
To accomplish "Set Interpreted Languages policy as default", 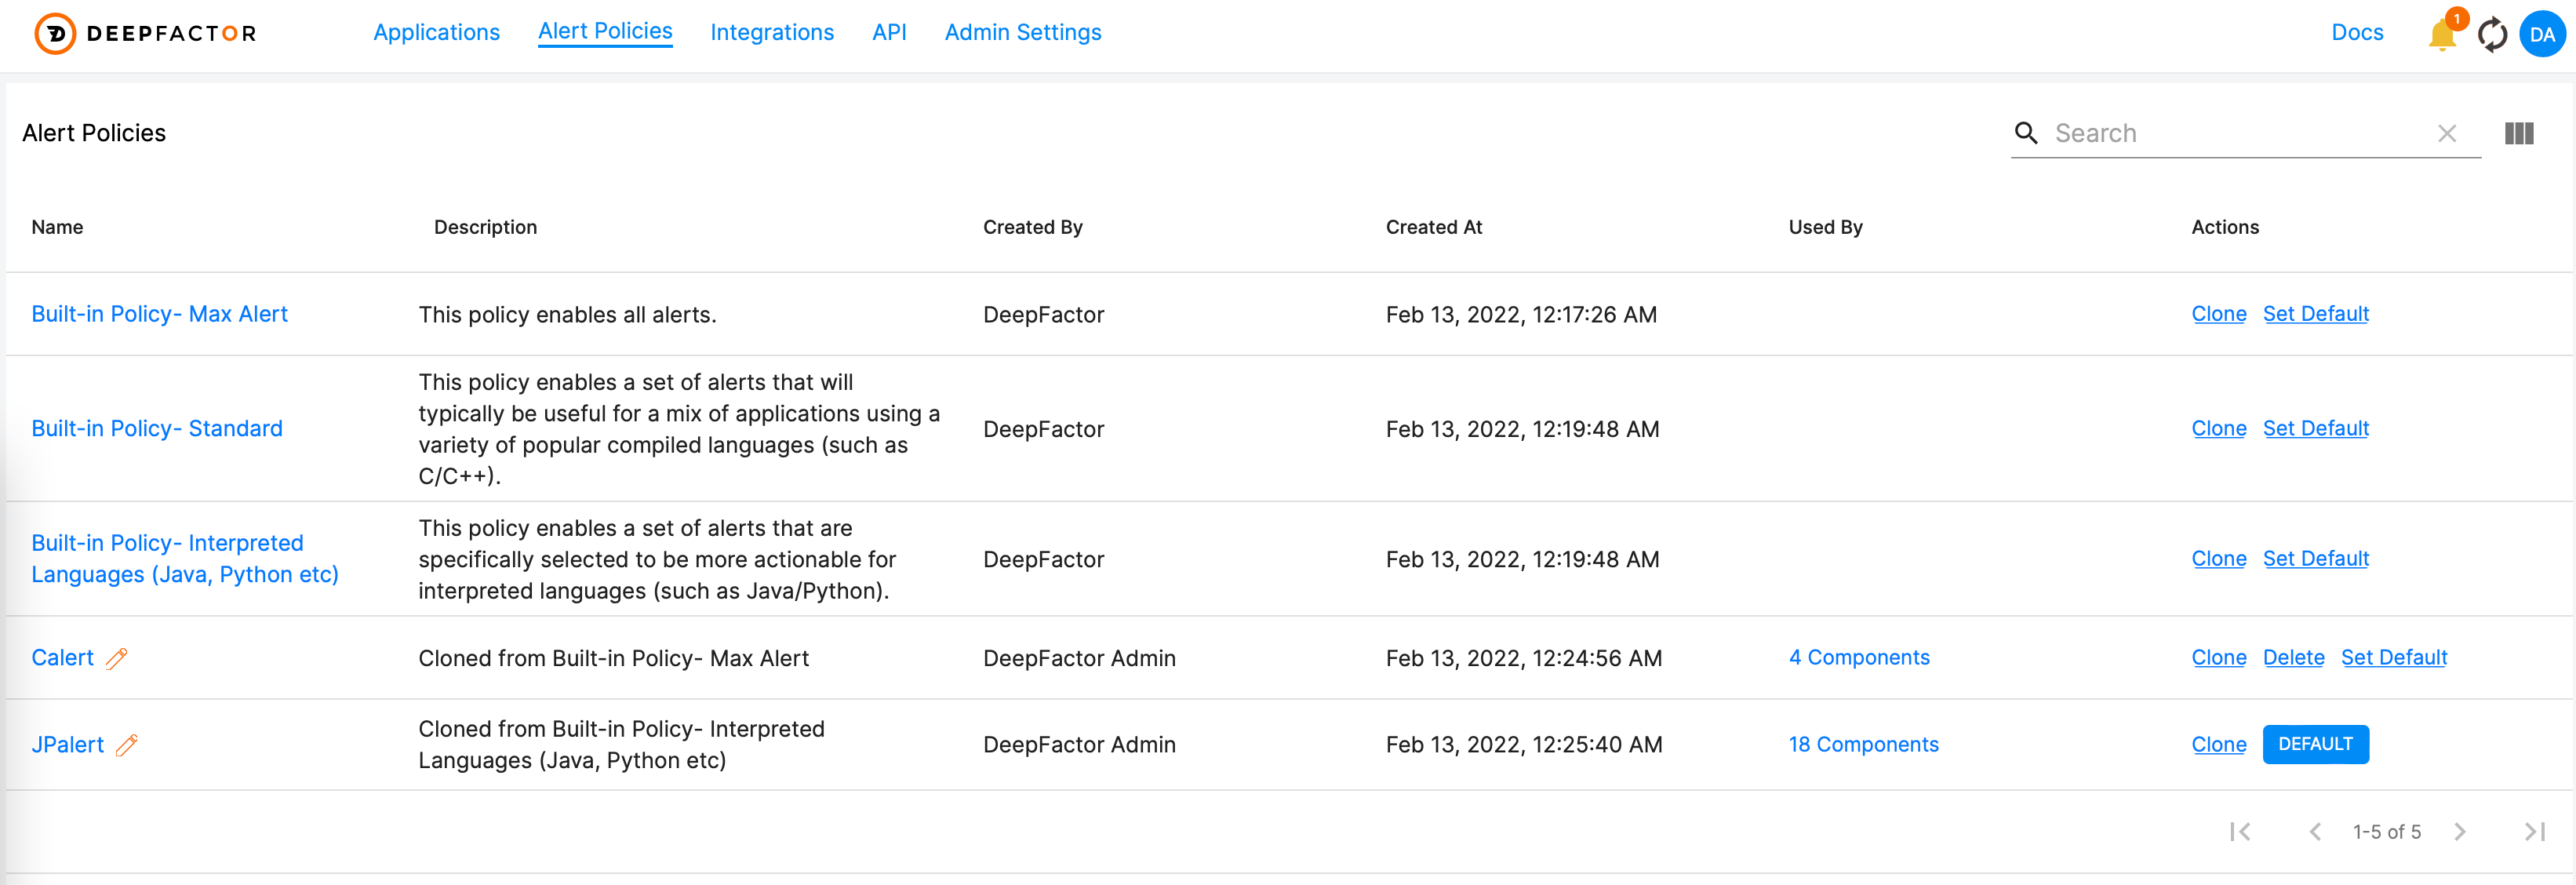I will (x=2316, y=559).
